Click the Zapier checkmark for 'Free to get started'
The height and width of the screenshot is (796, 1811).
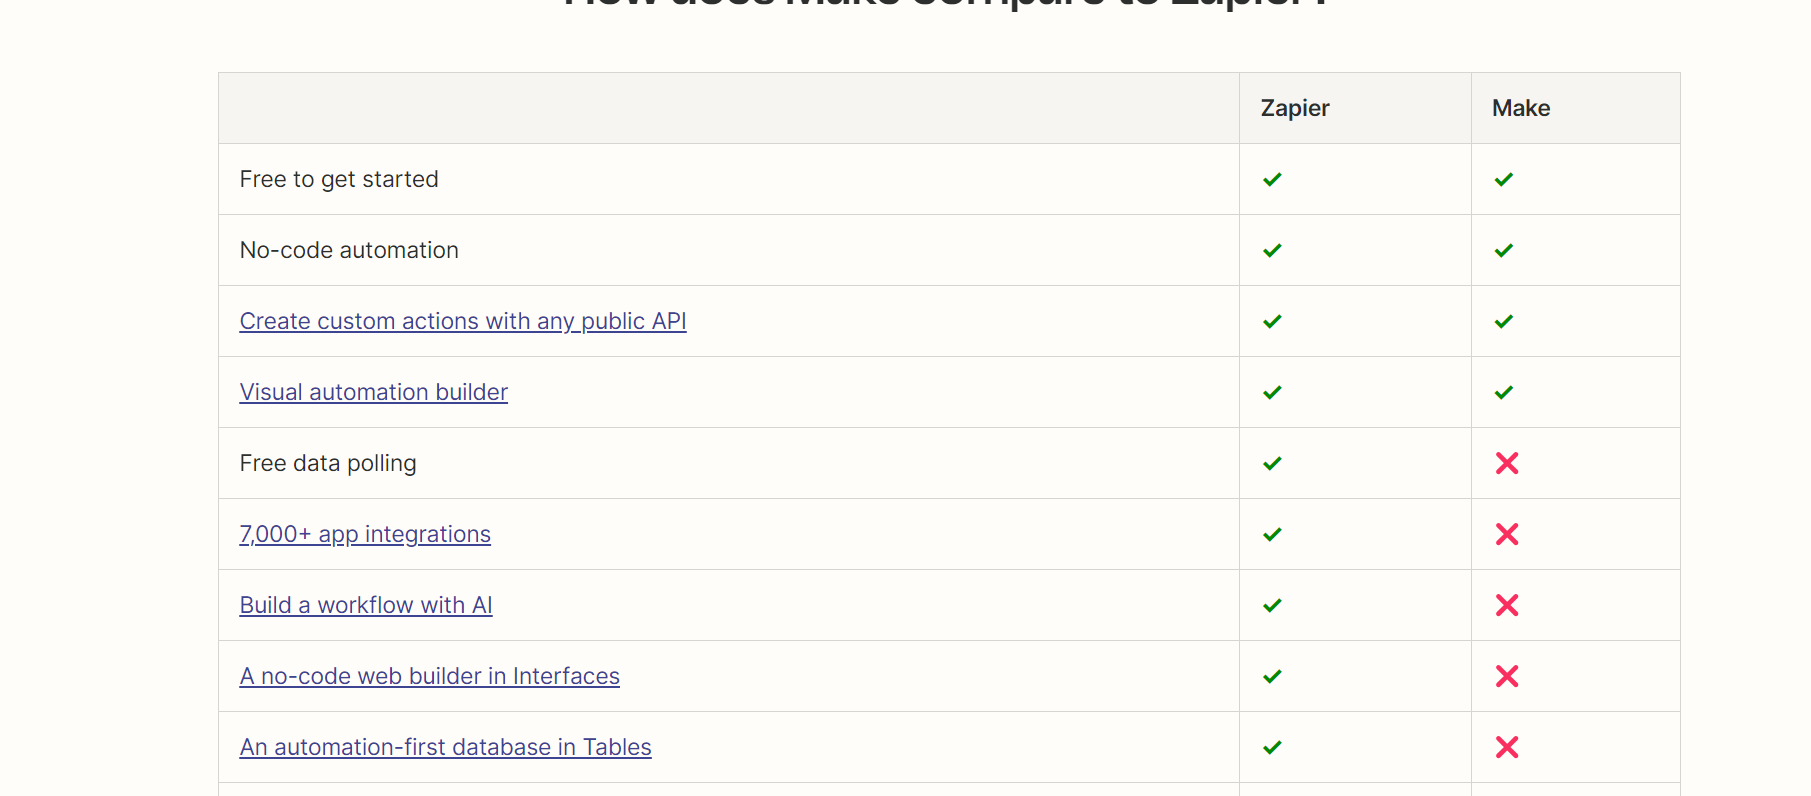click(x=1272, y=179)
